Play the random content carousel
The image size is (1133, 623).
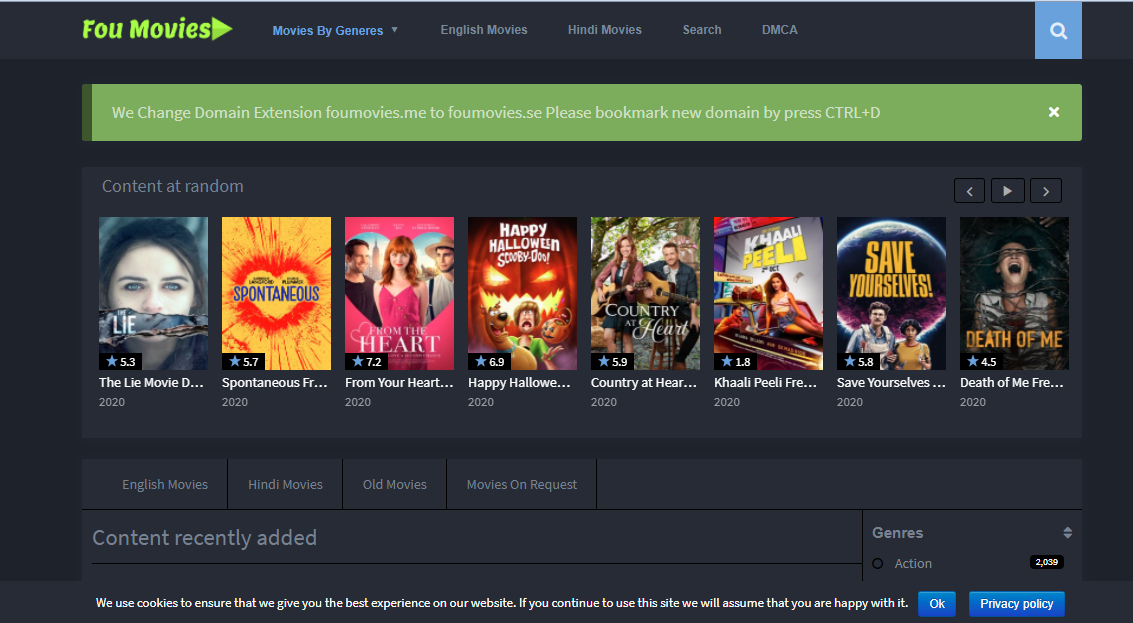(1007, 191)
